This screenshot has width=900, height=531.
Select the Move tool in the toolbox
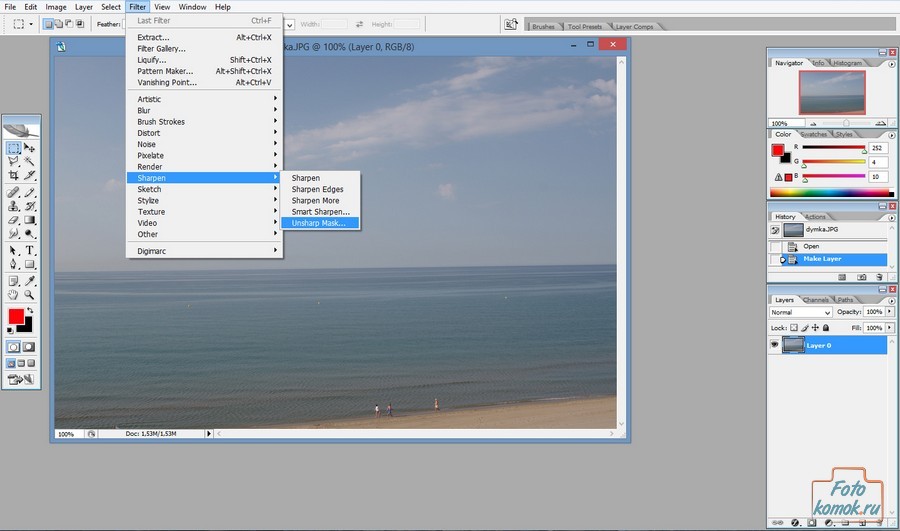tap(30, 148)
